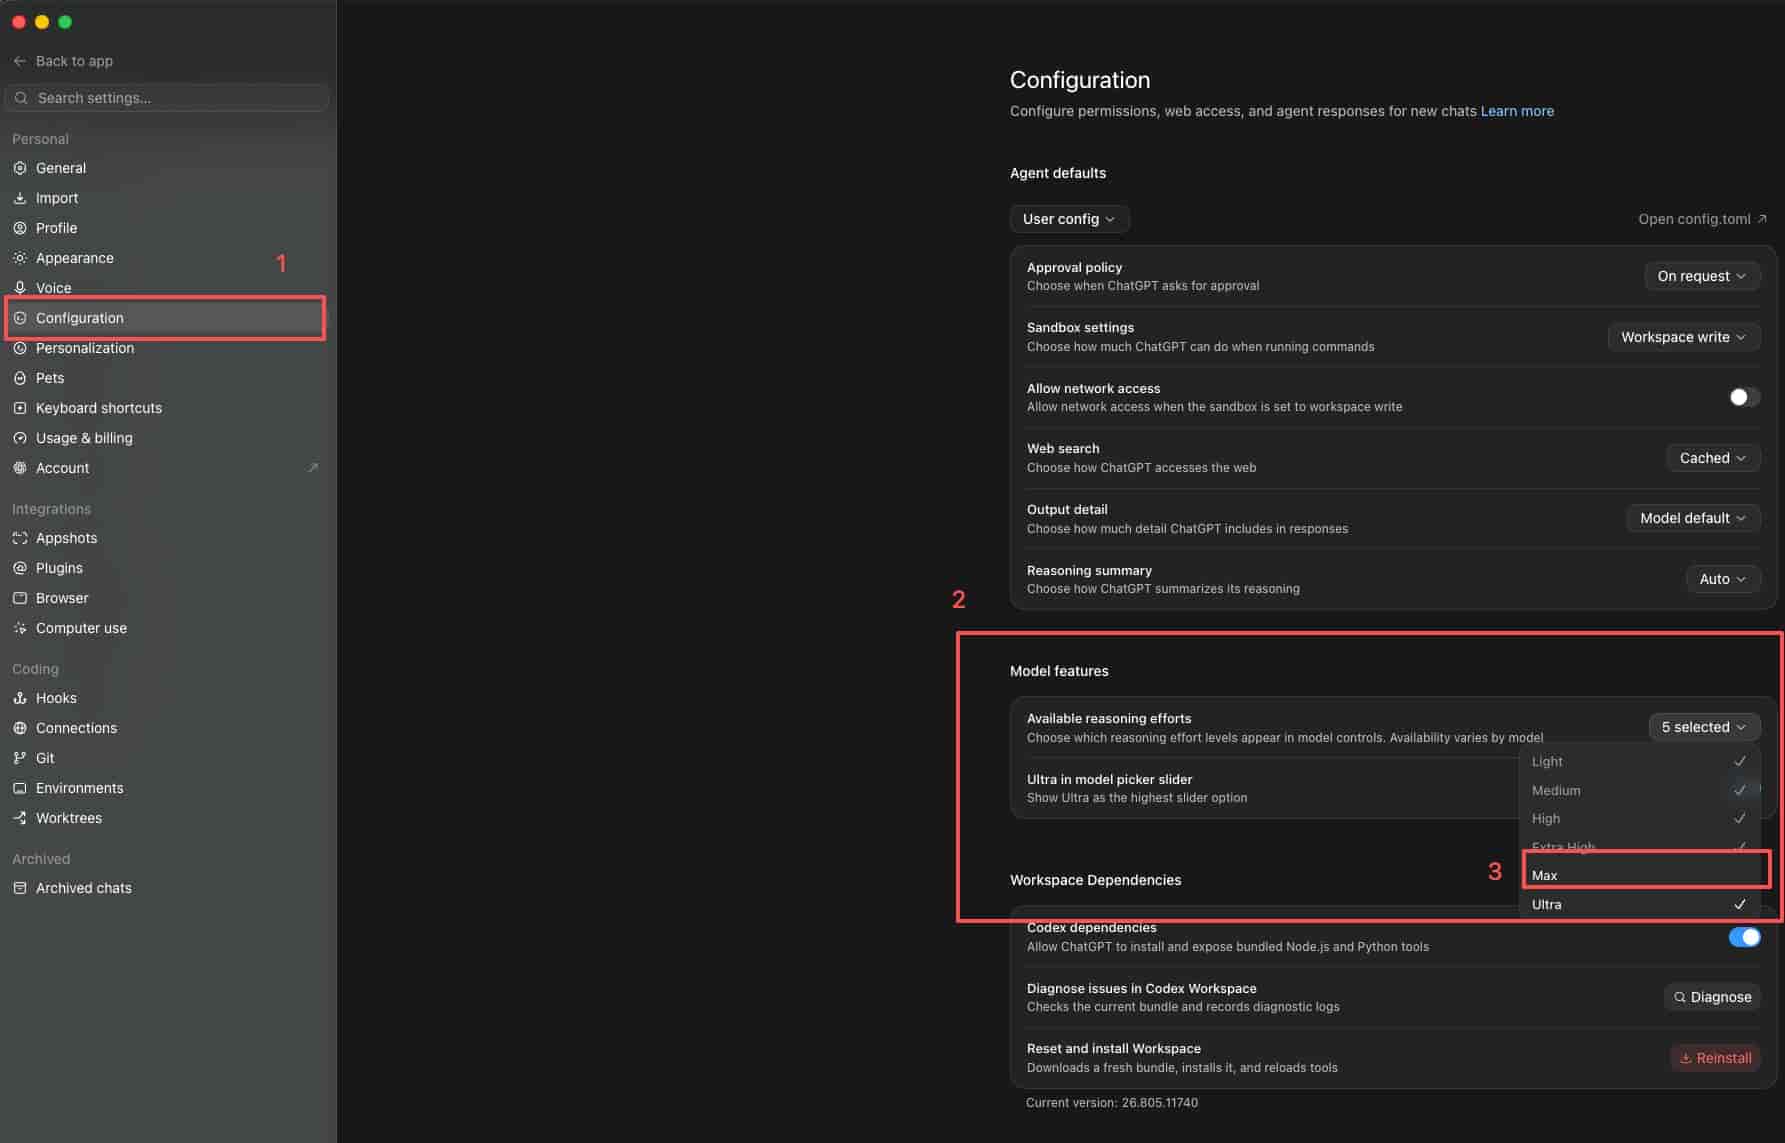Click the Appearance sun icon
The width and height of the screenshot is (1785, 1143).
tap(20, 258)
